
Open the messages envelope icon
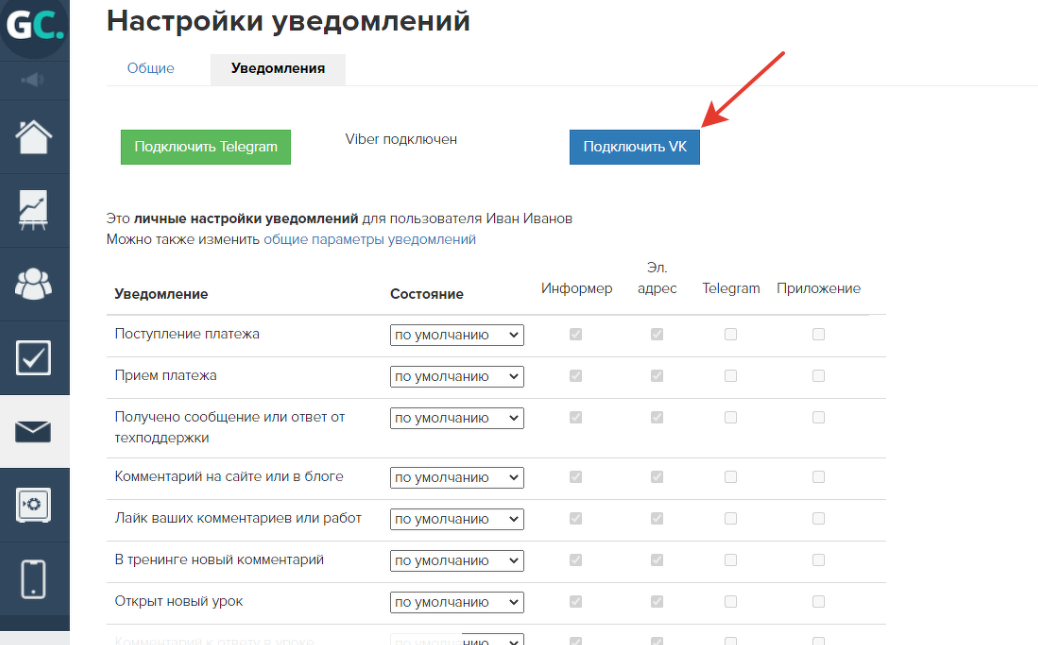click(33, 432)
